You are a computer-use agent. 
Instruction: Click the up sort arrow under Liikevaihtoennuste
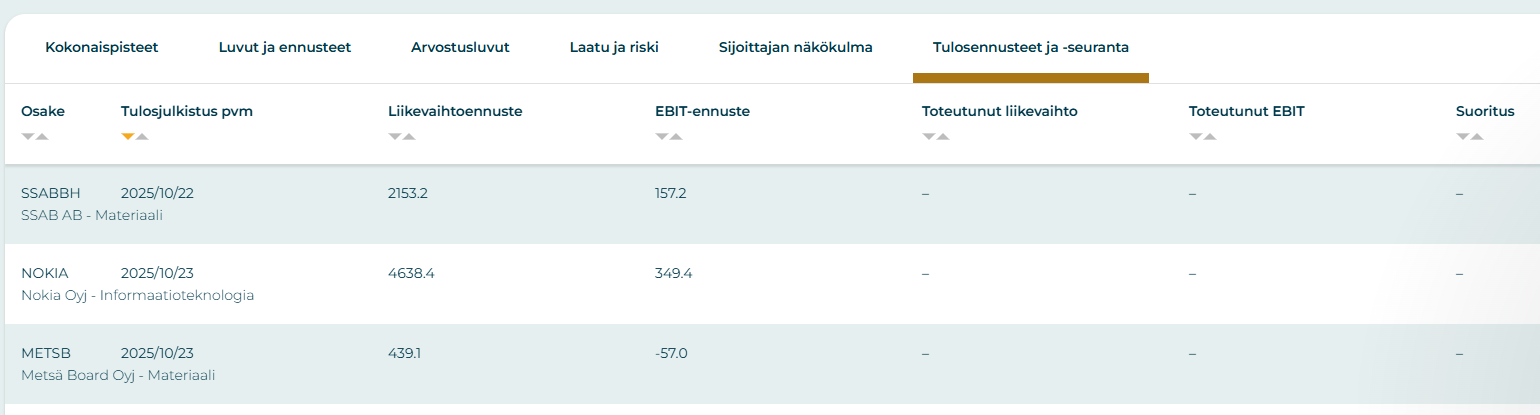[x=409, y=137]
